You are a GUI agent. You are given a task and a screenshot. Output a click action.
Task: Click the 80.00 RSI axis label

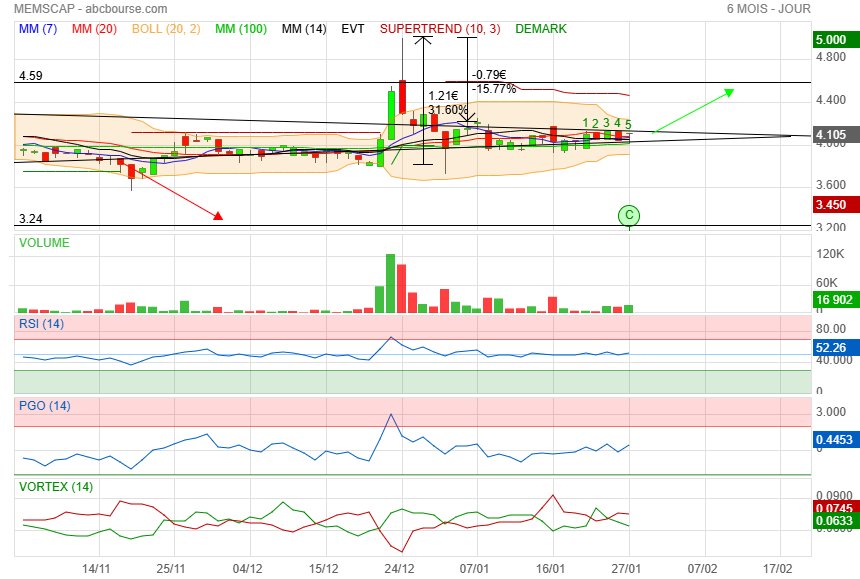pyautogui.click(x=831, y=329)
